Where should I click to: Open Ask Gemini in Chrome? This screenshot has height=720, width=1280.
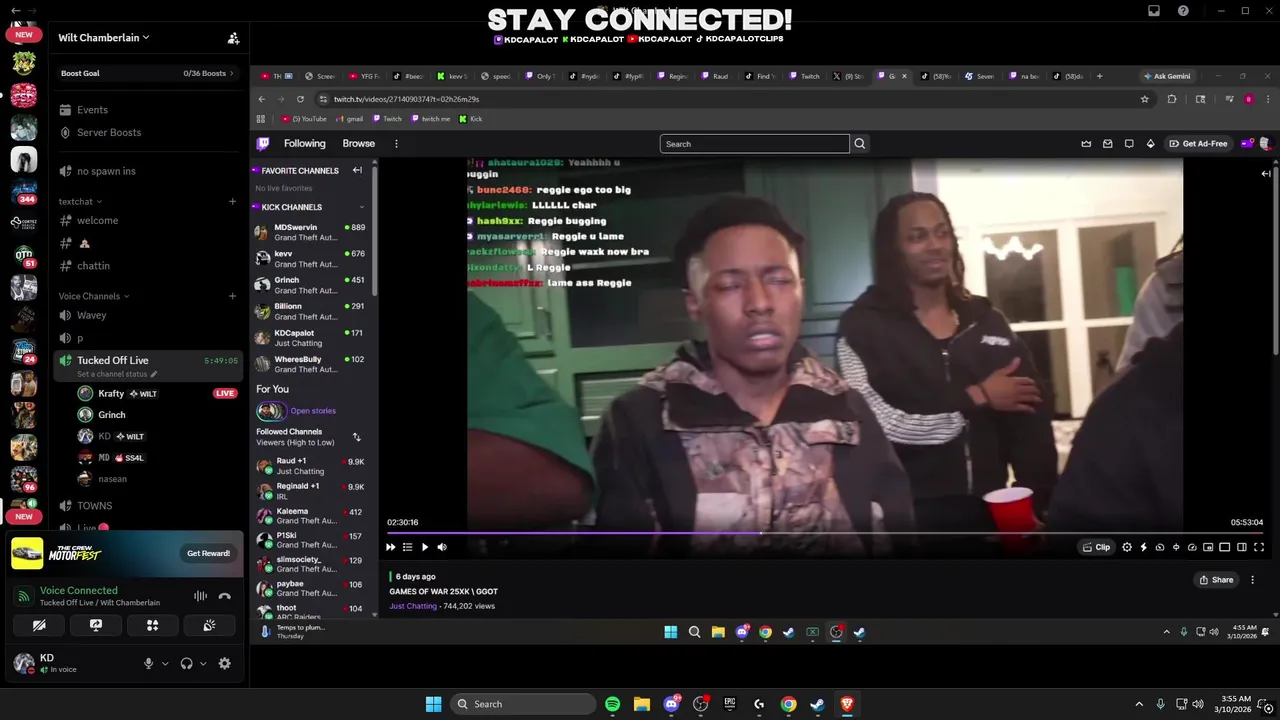1166,76
